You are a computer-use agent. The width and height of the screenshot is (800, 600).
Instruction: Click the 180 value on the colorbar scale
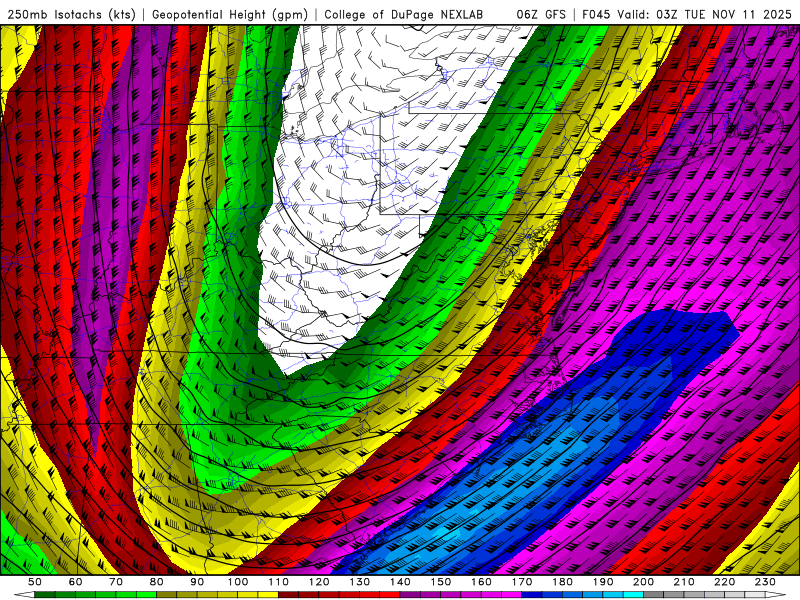tap(562, 582)
